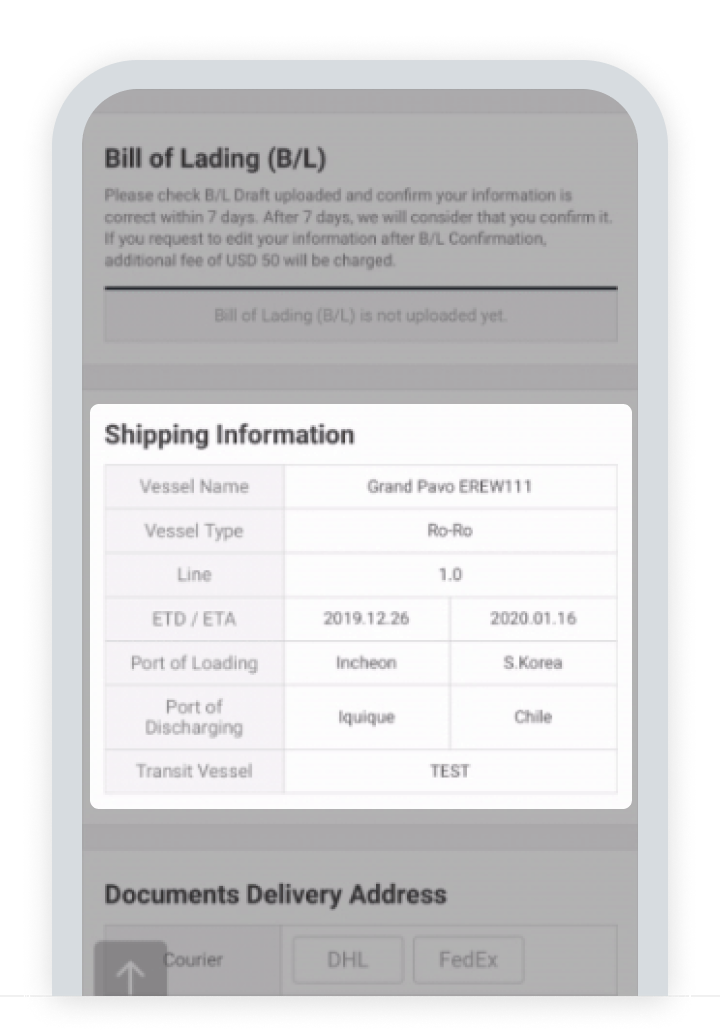This screenshot has height=1035, width=720.
Task: Click the ETD date 2019.12.26
Action: 367,618
